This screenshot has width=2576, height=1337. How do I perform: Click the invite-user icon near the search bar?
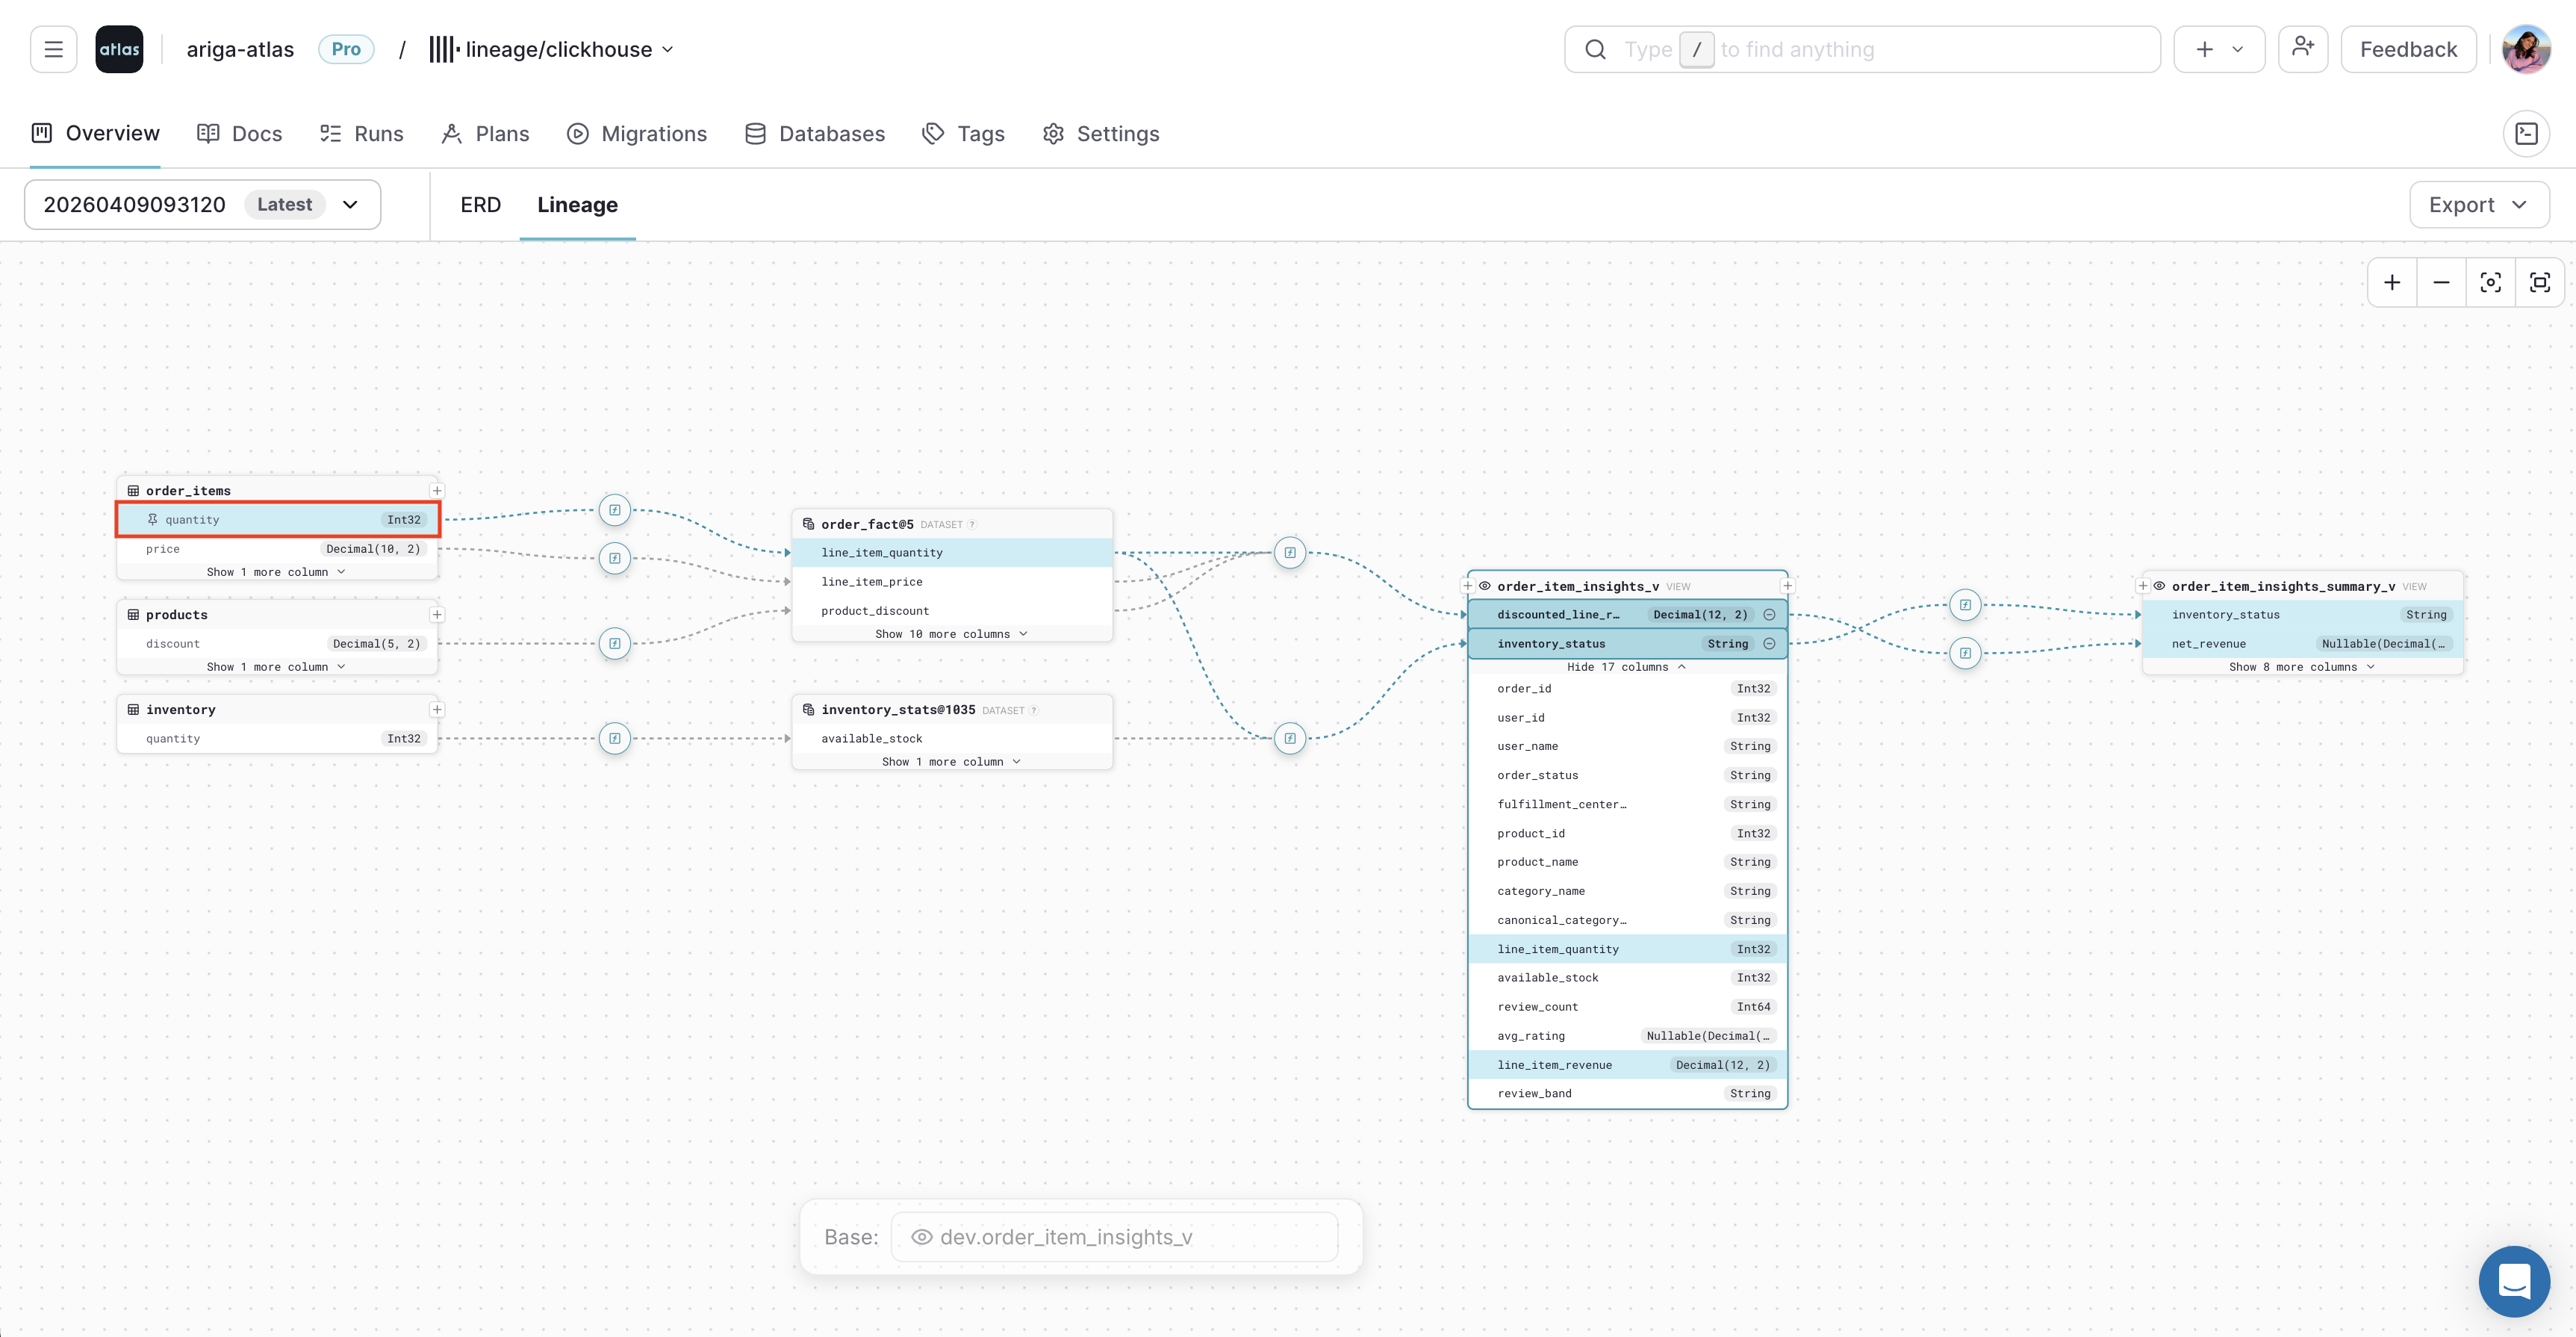click(x=2303, y=48)
